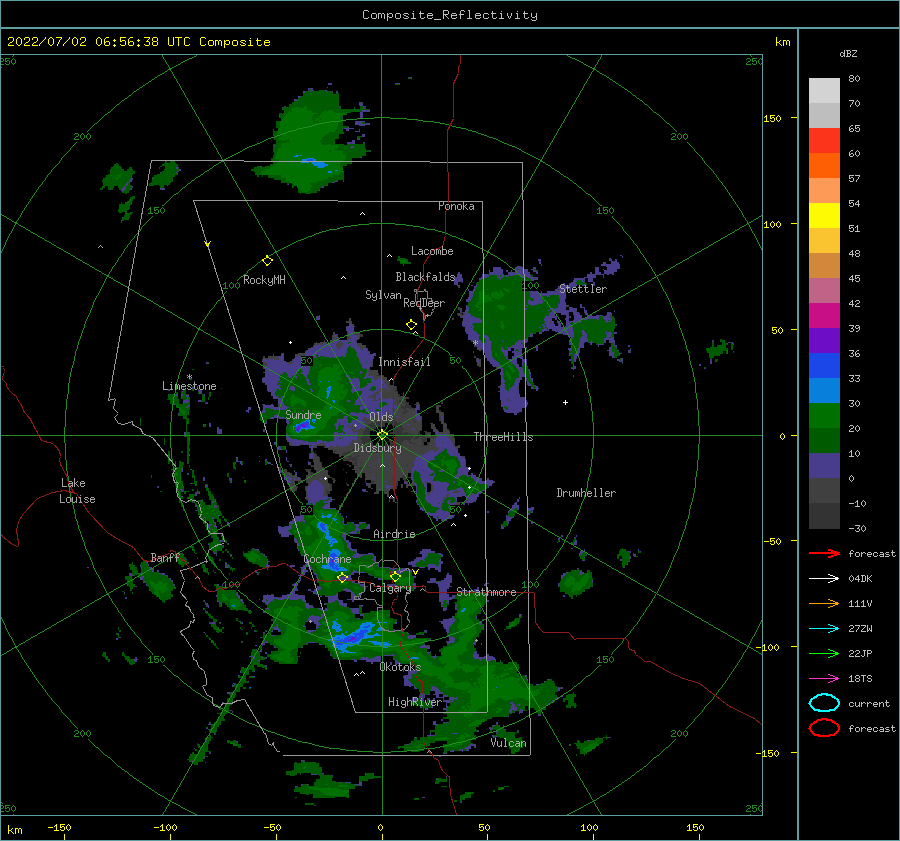Screen dimensions: 900x841
Task: Select the yellow diamond marker above RockyMH
Action: pos(267,261)
